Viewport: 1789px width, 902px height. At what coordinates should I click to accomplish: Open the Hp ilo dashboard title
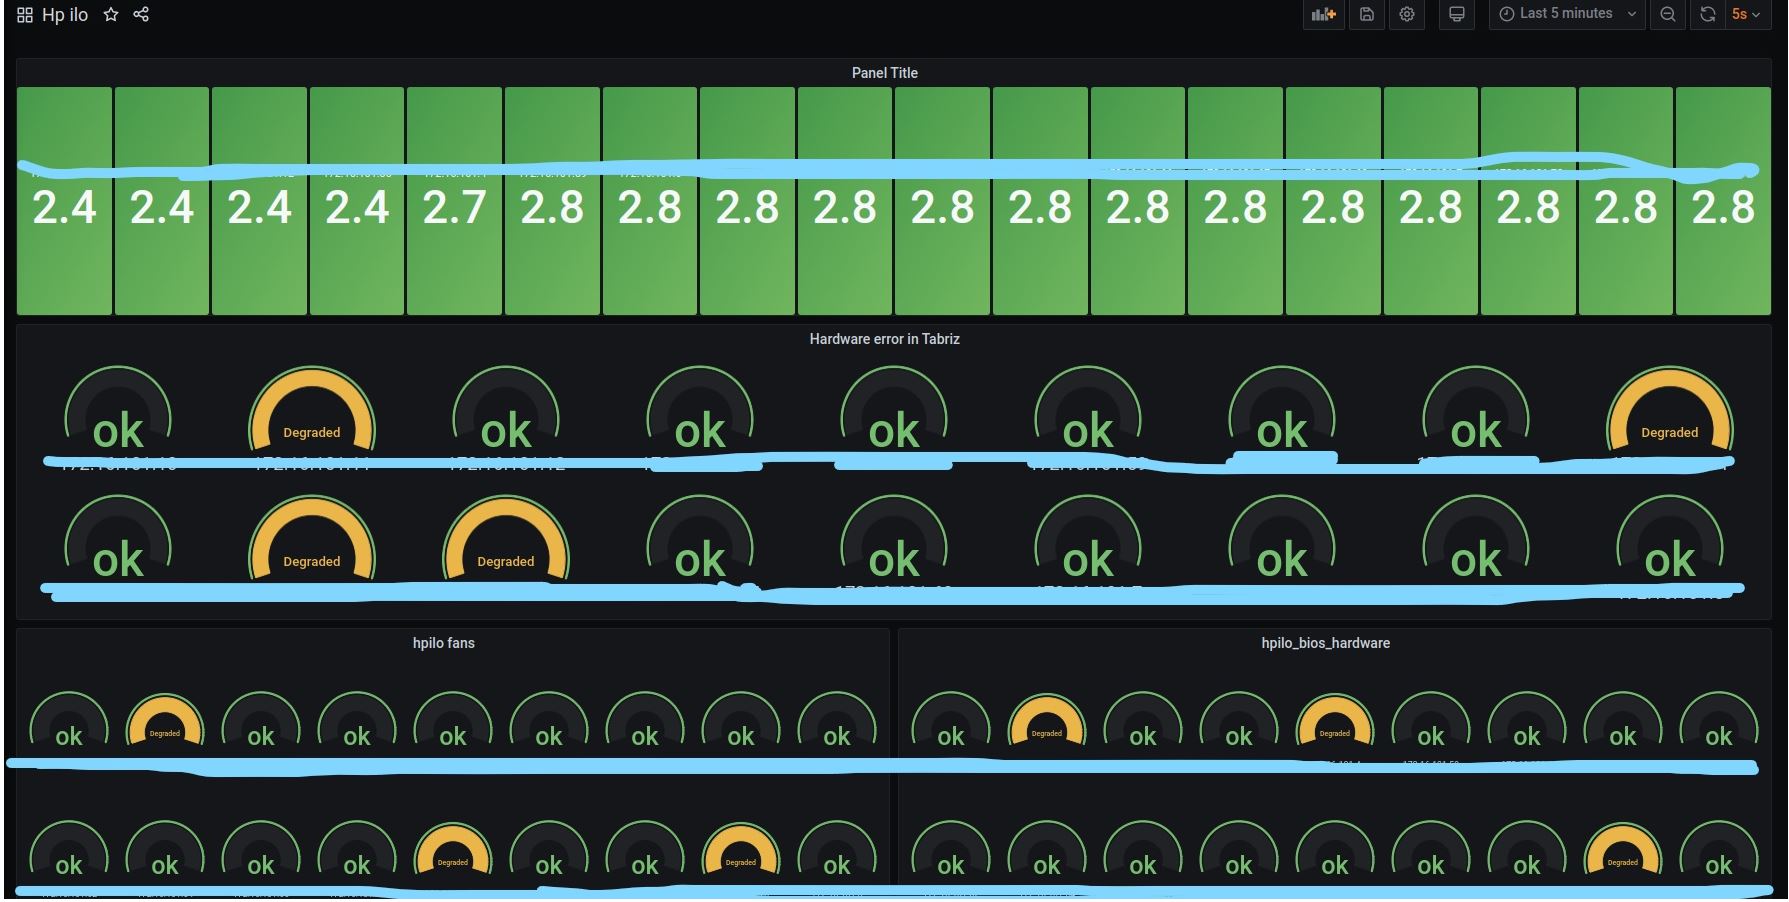coord(65,15)
